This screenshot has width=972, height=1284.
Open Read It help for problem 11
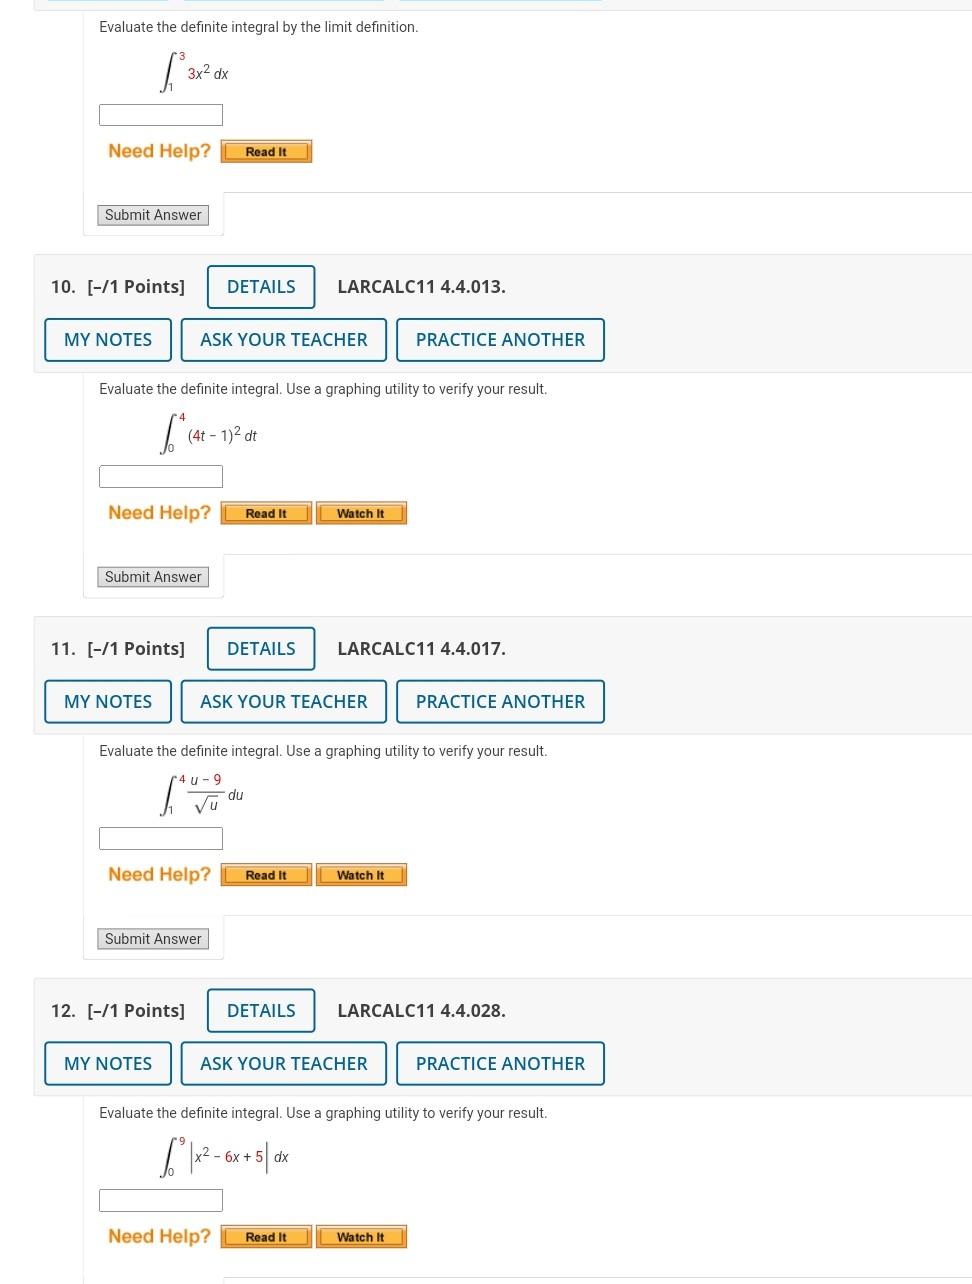(265, 873)
